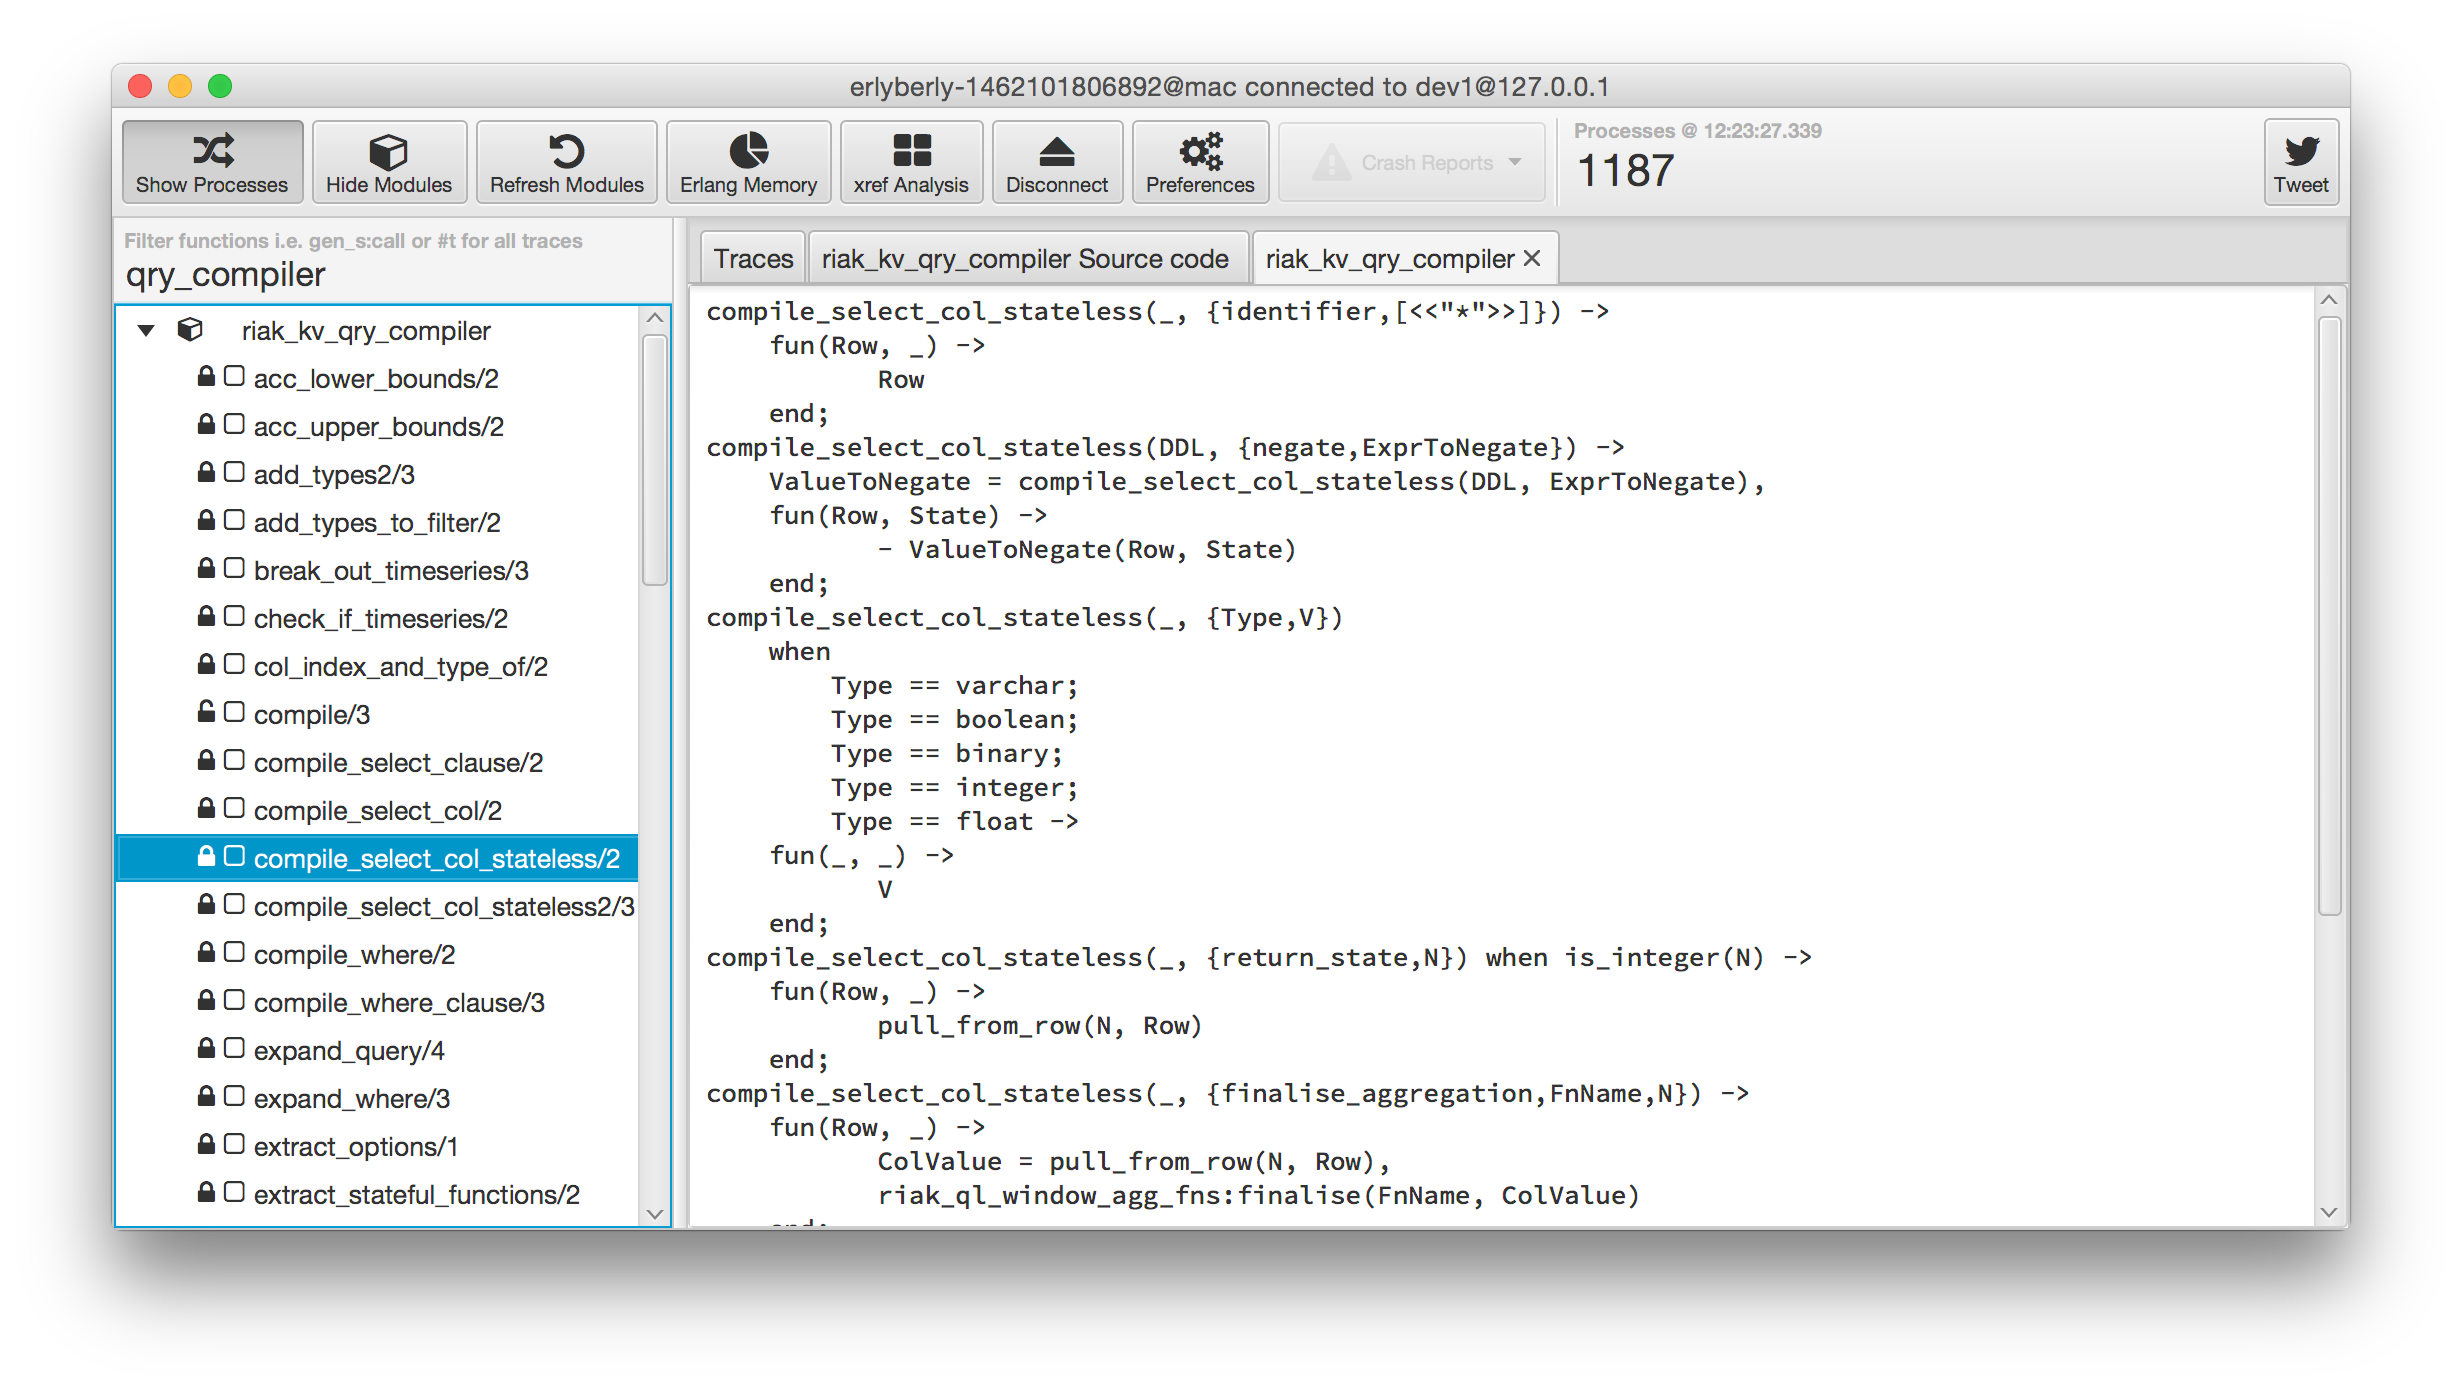Collapse the riak_kv_qry_compiler module tree
This screenshot has width=2462, height=1390.
click(146, 330)
